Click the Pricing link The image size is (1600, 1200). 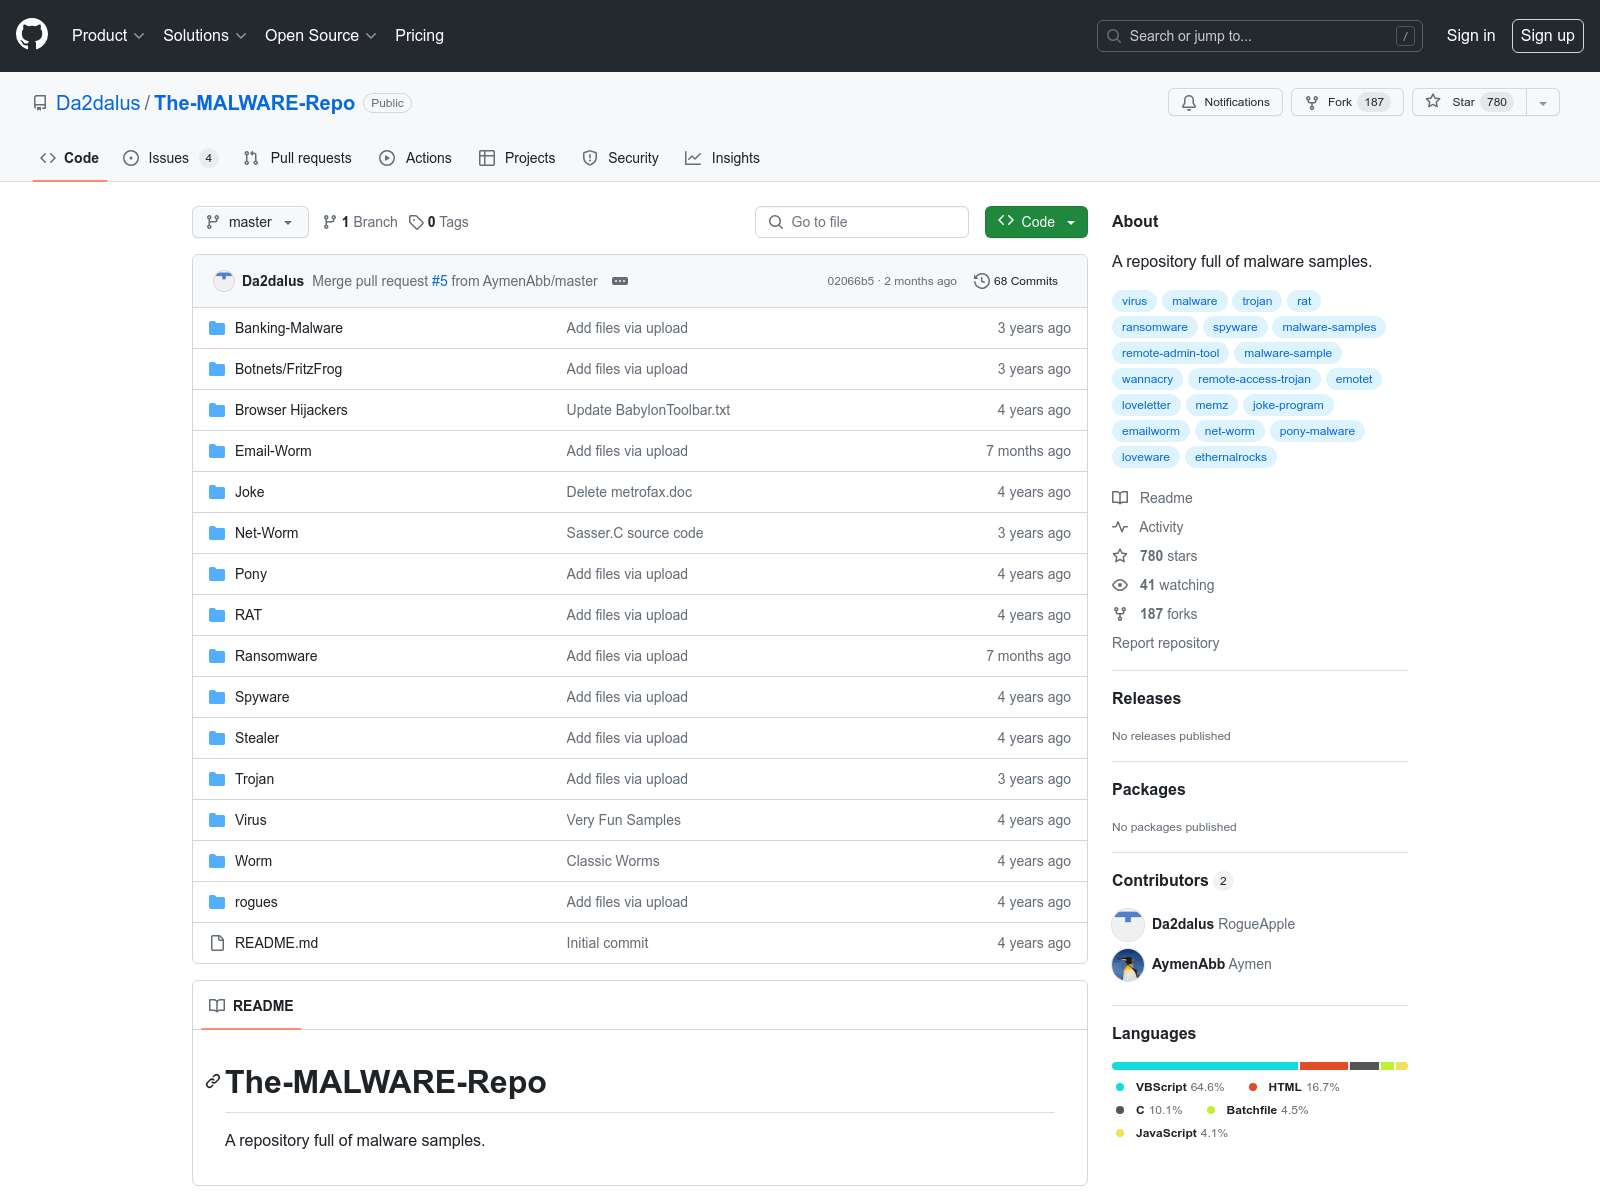pos(419,36)
